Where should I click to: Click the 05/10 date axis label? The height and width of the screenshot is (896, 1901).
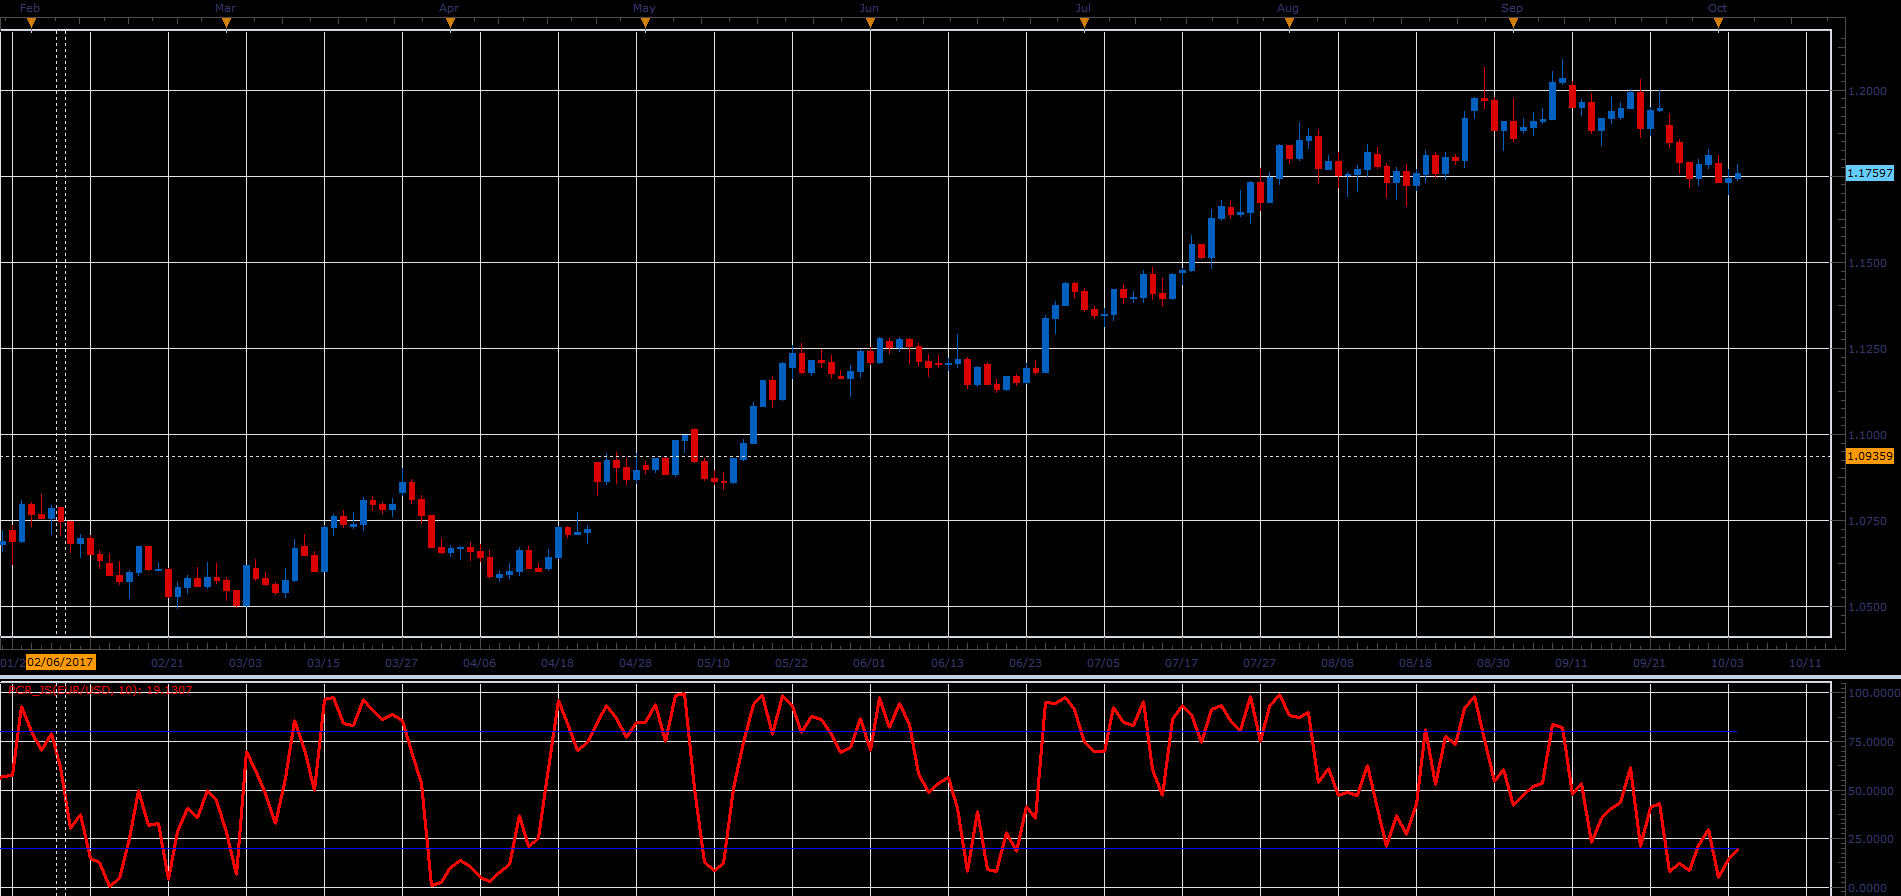(713, 663)
